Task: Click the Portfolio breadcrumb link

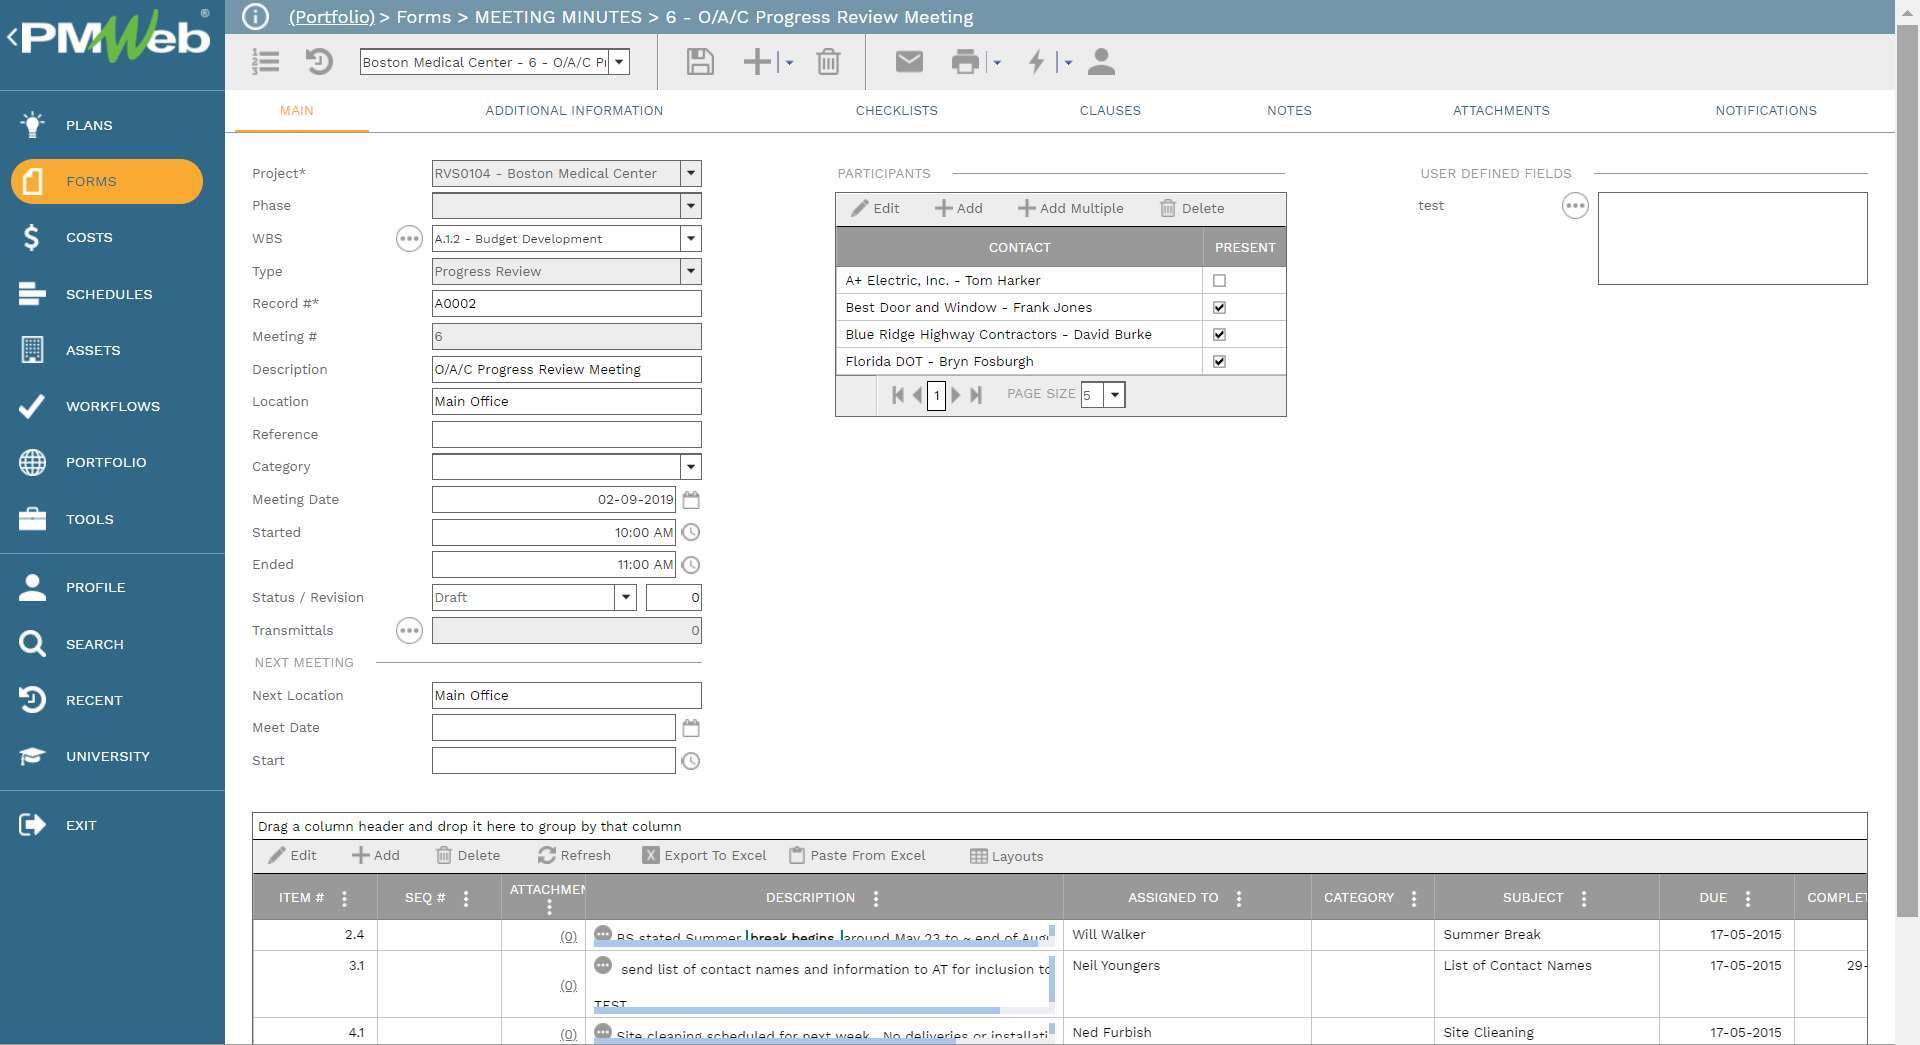Action: coord(332,17)
